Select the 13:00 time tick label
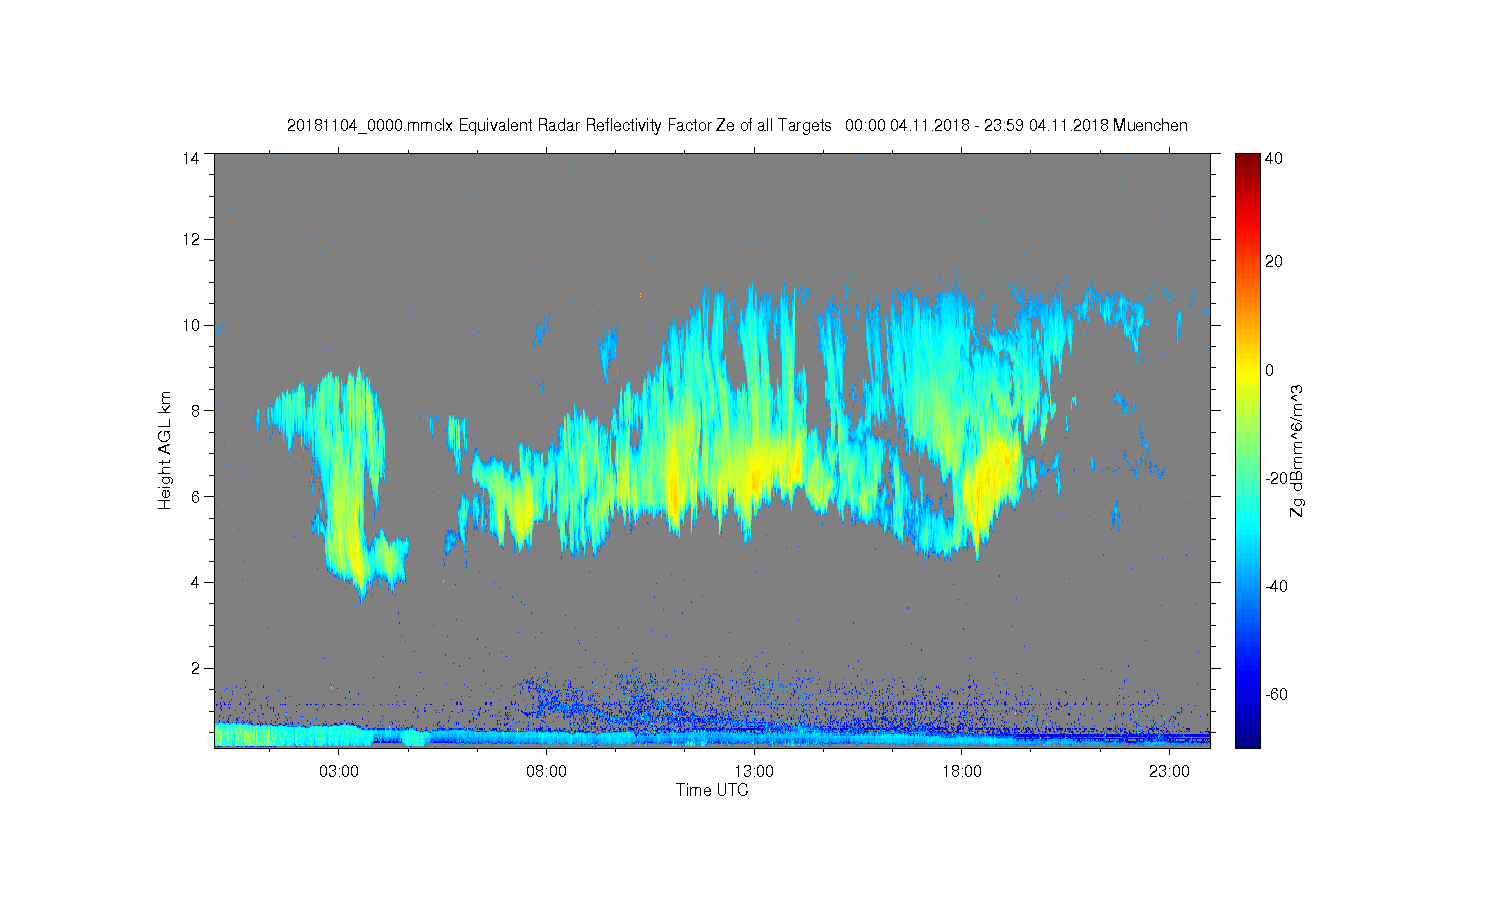 [x=754, y=772]
